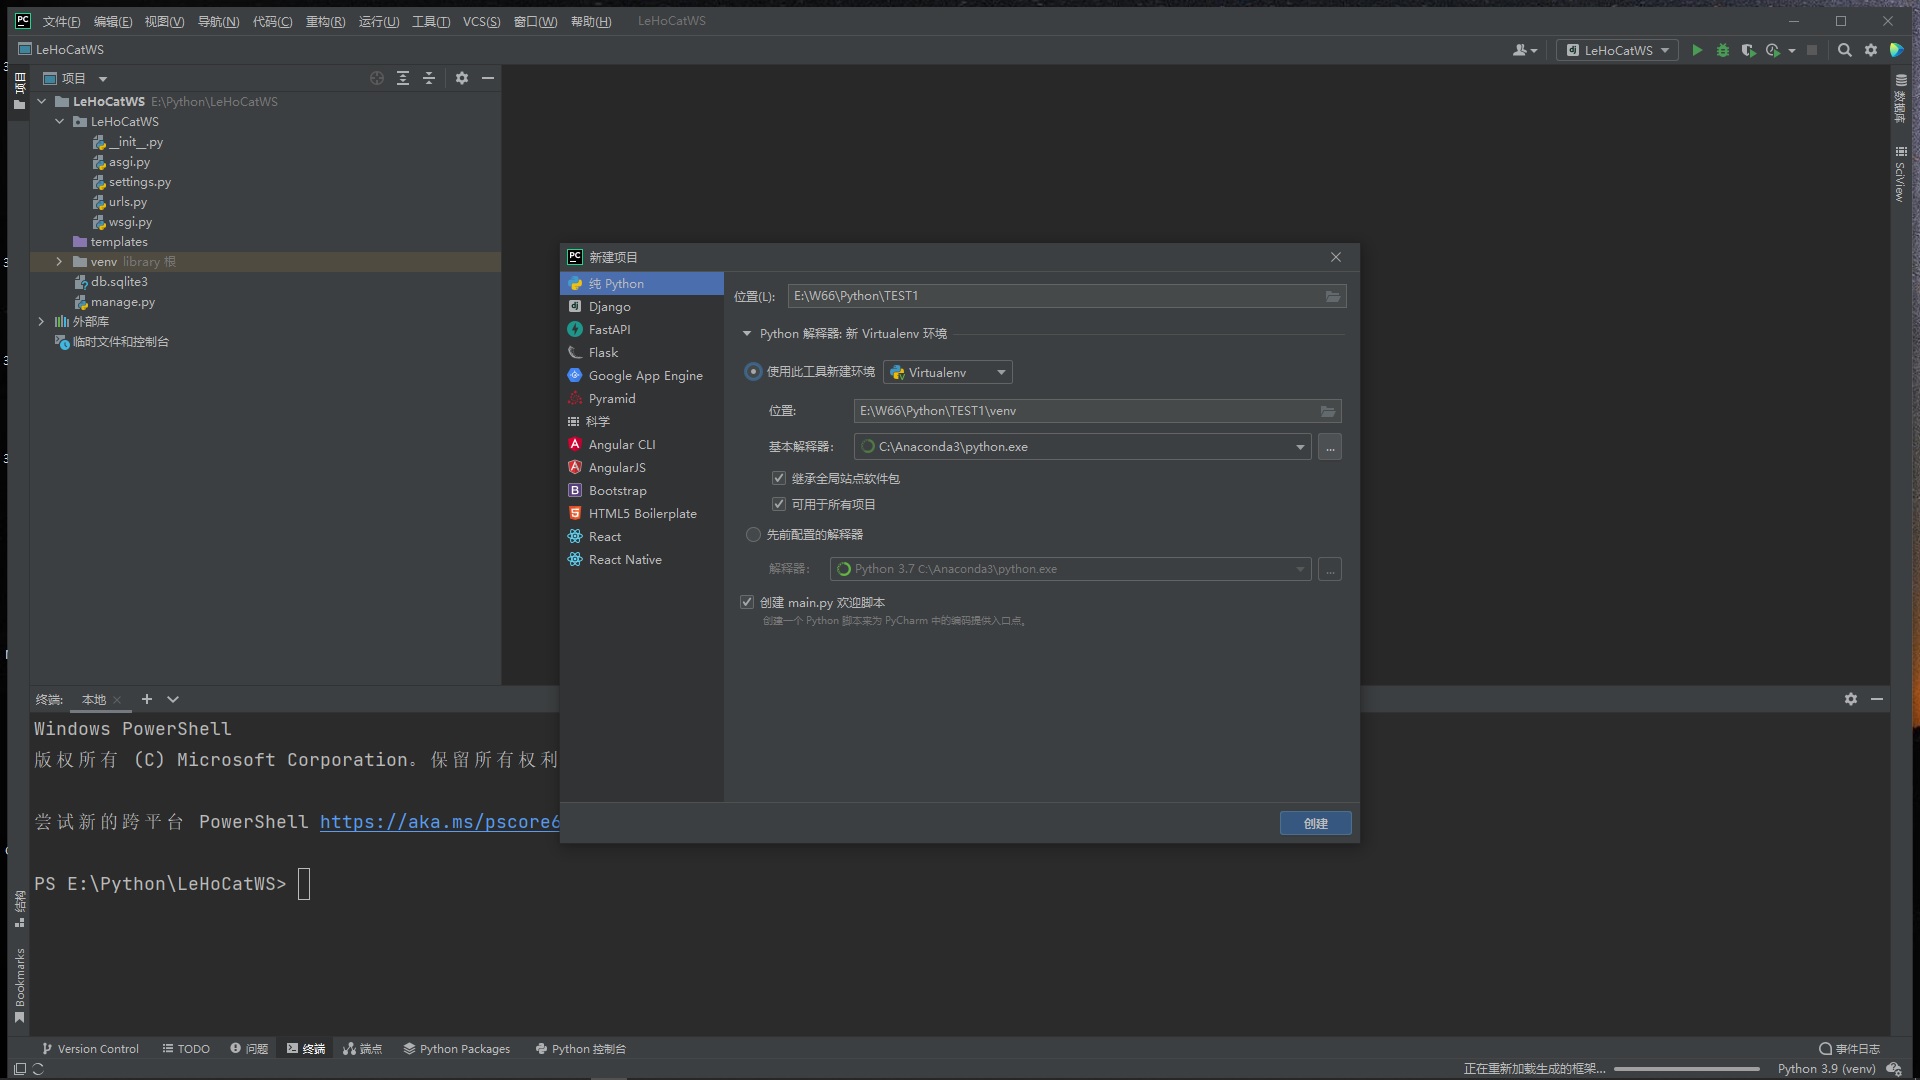Screen dimensions: 1920x1080
Task: Open Version Control tool tab
Action: [90, 1049]
